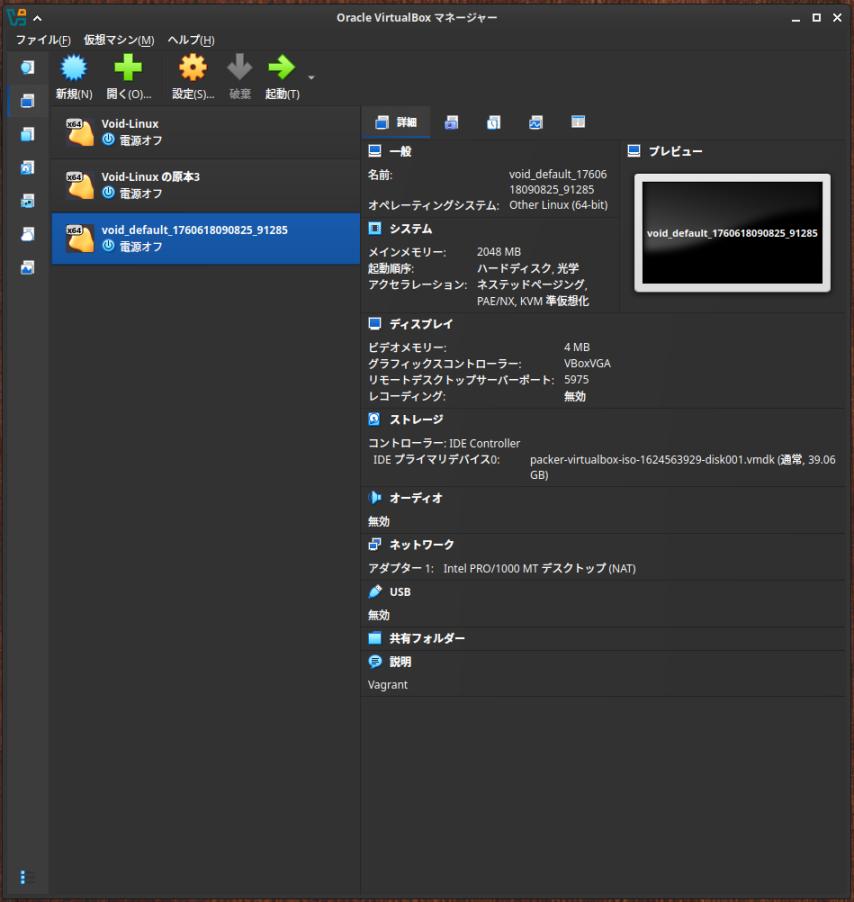Select the void_default_1760618090825_91285 machine in the list
This screenshot has width=854, height=902.
coord(205,238)
